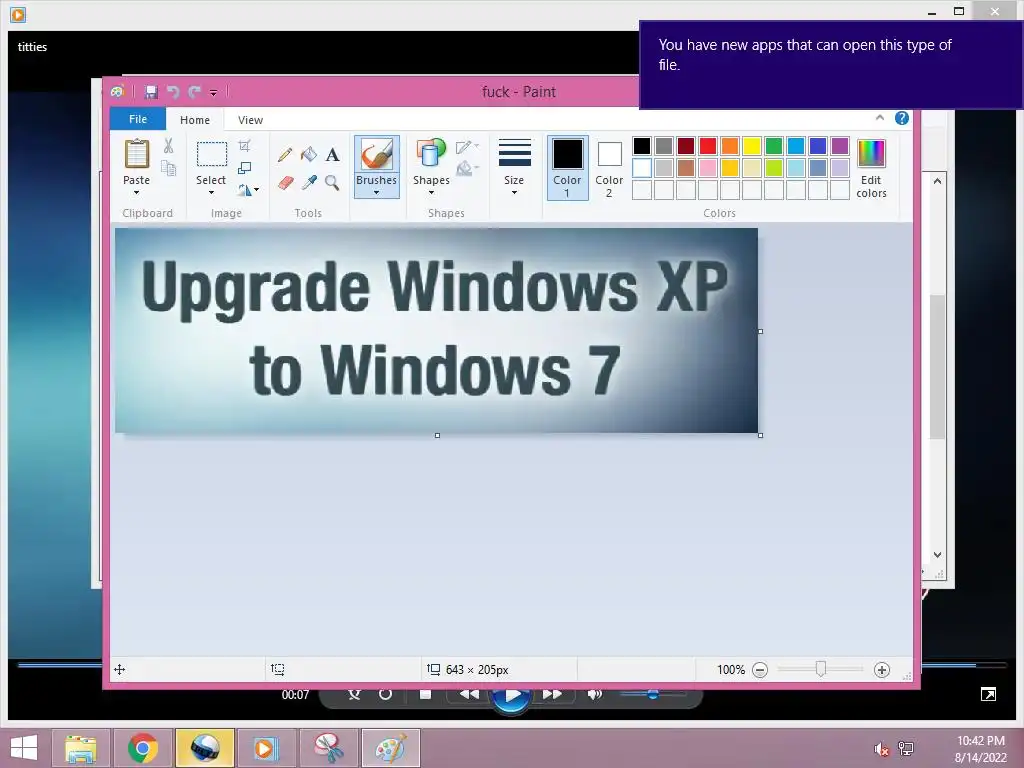Click the Crop icon in Image group

pos(244,146)
